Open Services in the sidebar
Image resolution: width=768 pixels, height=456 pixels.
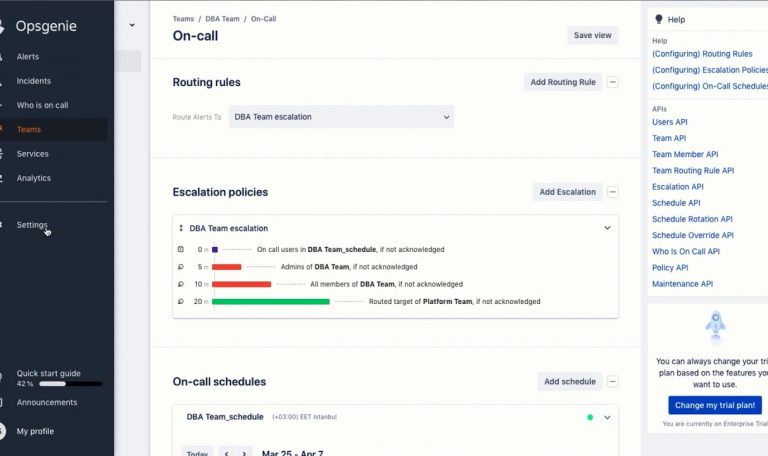(x=32, y=154)
